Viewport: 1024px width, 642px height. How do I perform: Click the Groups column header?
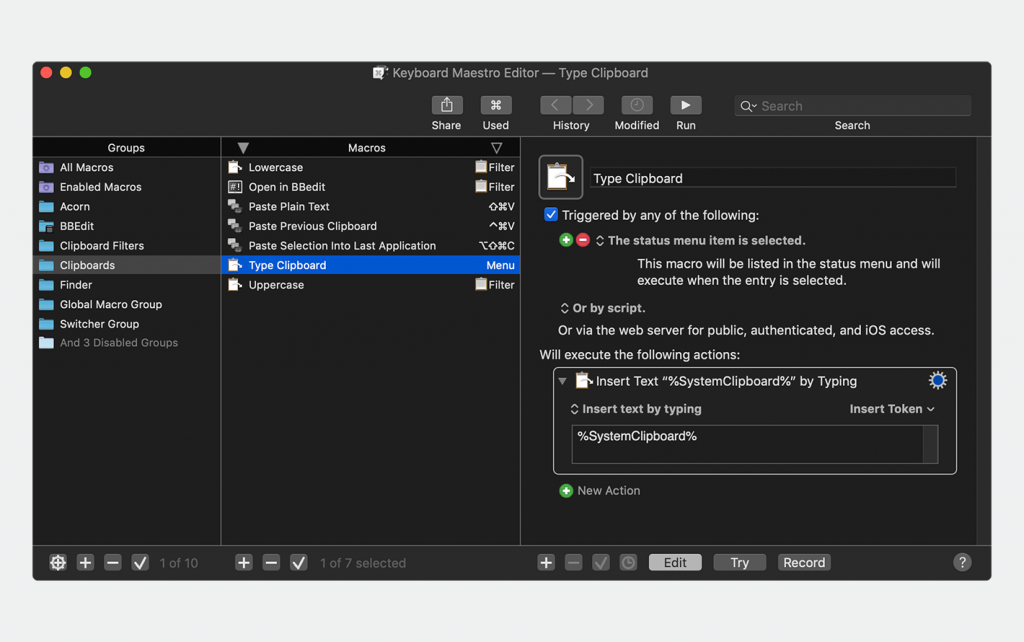[x=127, y=148]
